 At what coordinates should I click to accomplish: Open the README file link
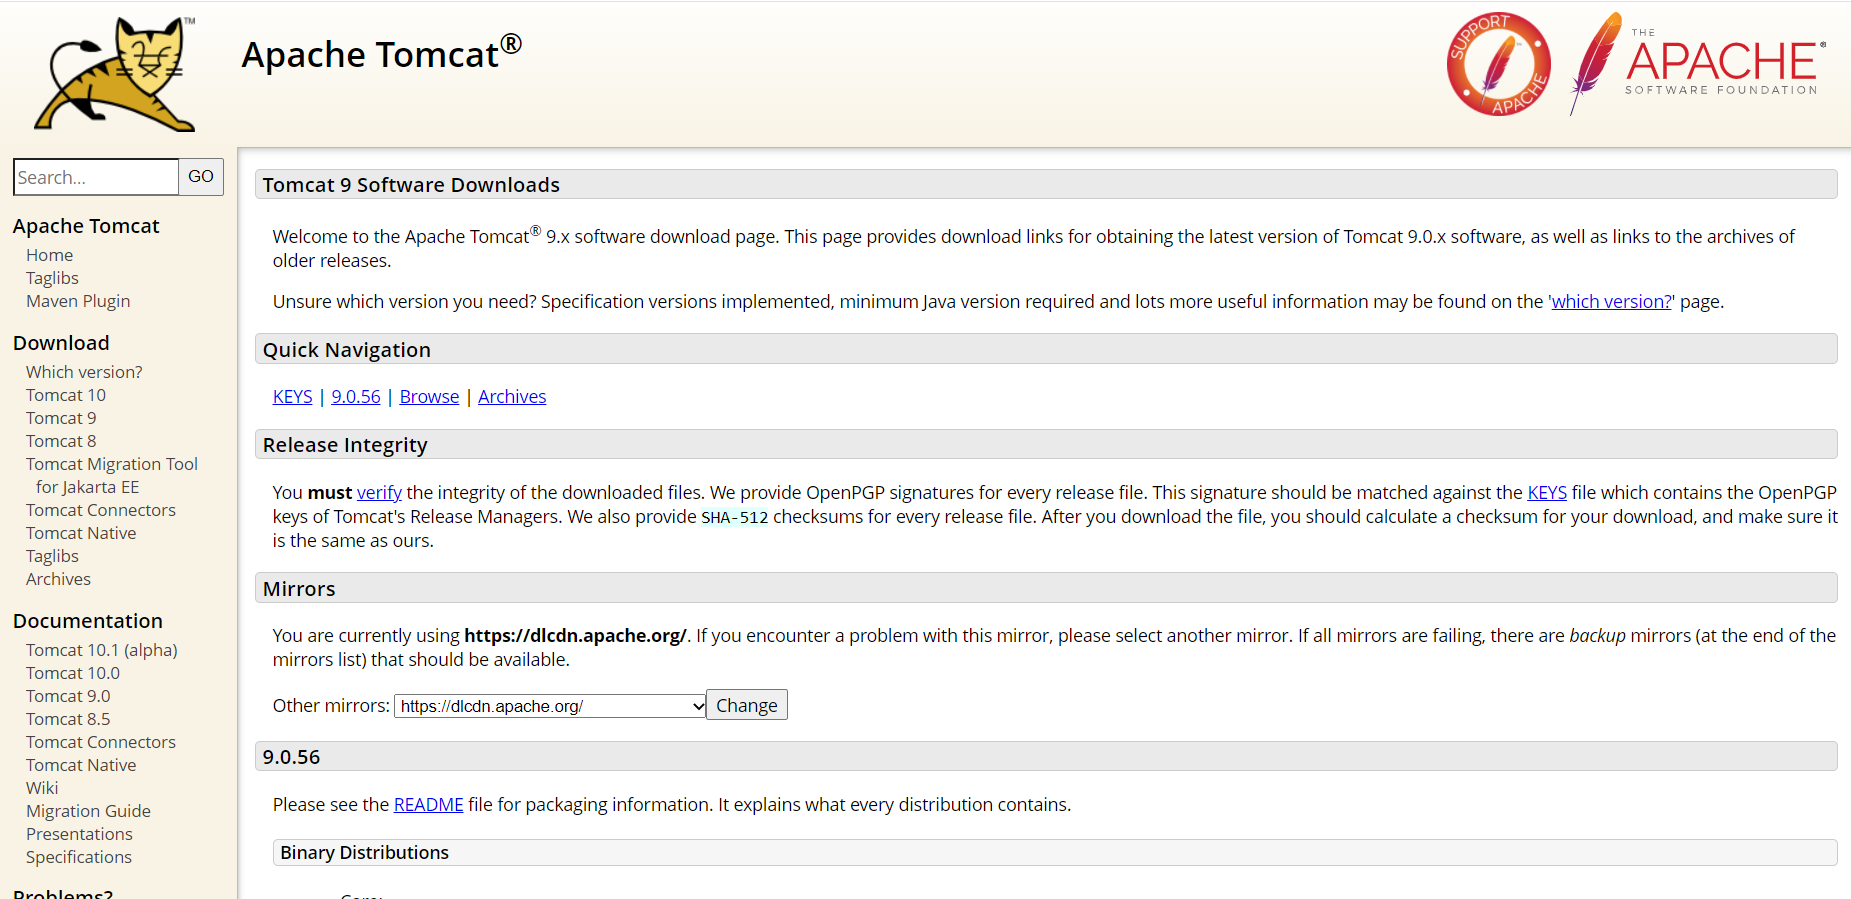[x=429, y=805]
